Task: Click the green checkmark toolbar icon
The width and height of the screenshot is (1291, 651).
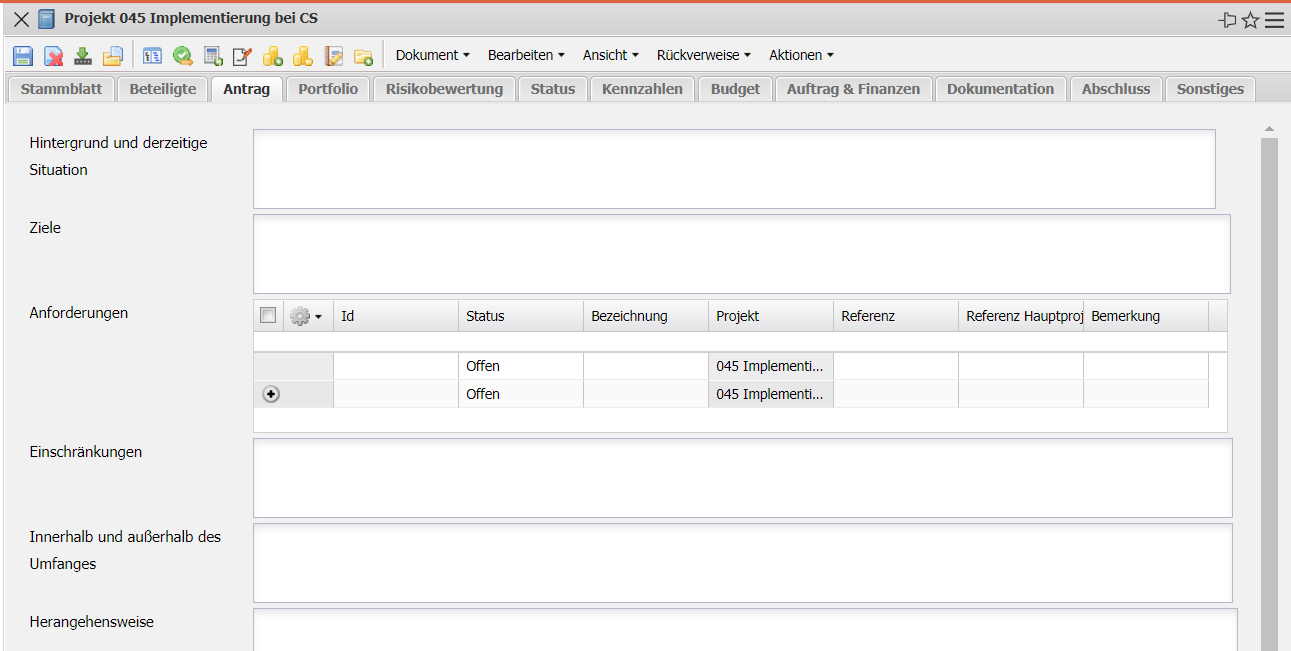Action: coord(183,56)
